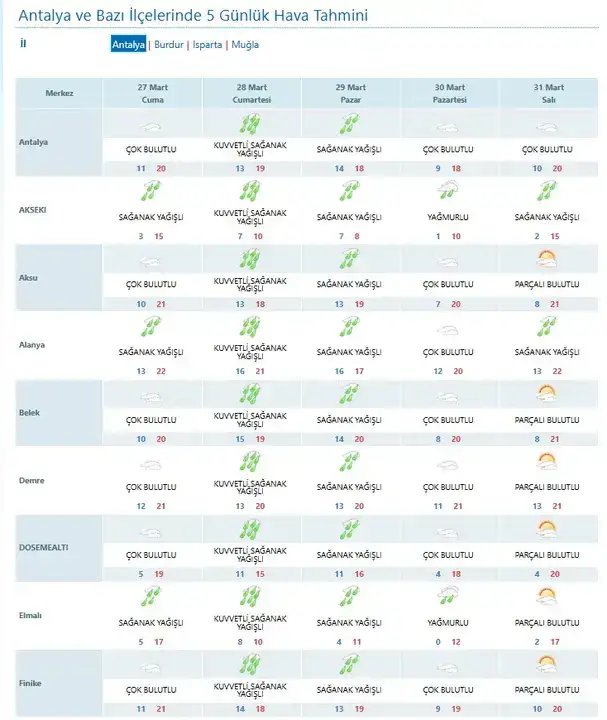Viewport: 607px width, 720px height.
Task: Click the 31 Mart Salı column header
Action: point(547,94)
